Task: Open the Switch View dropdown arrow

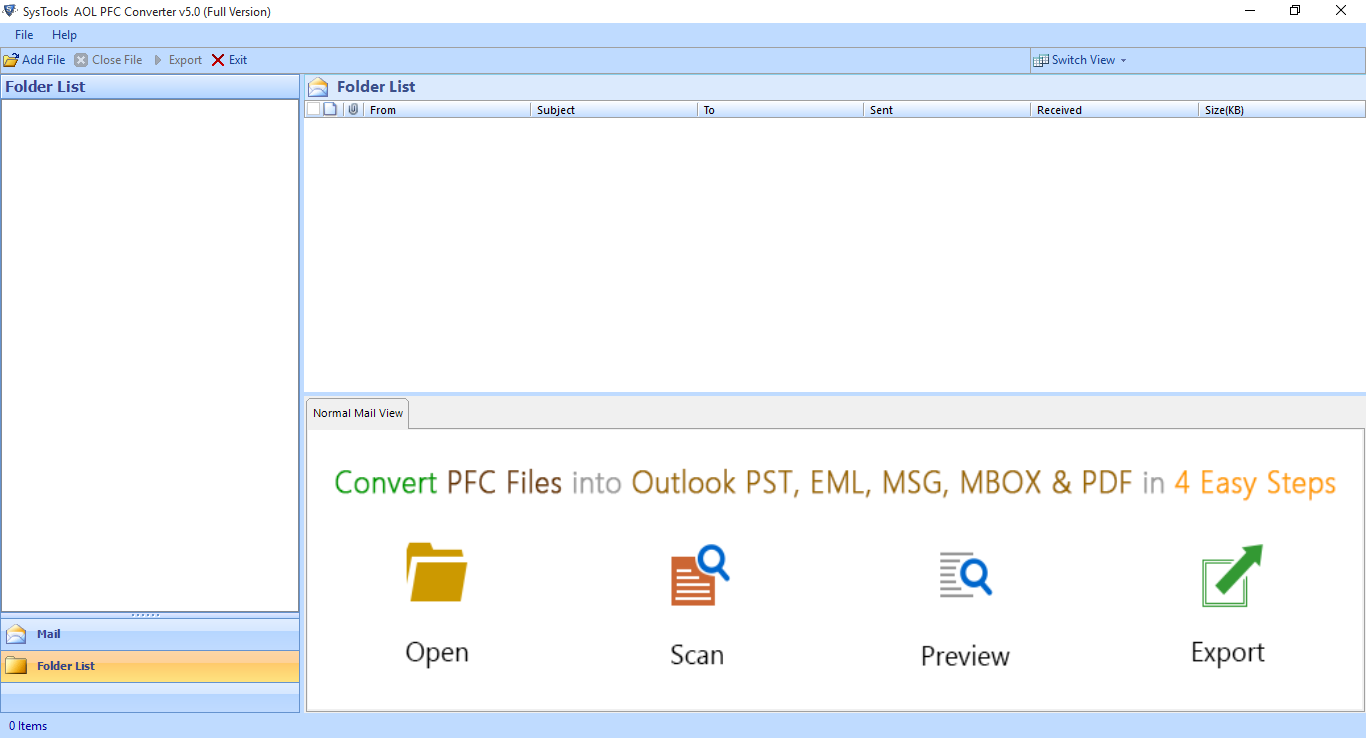Action: [x=1123, y=60]
